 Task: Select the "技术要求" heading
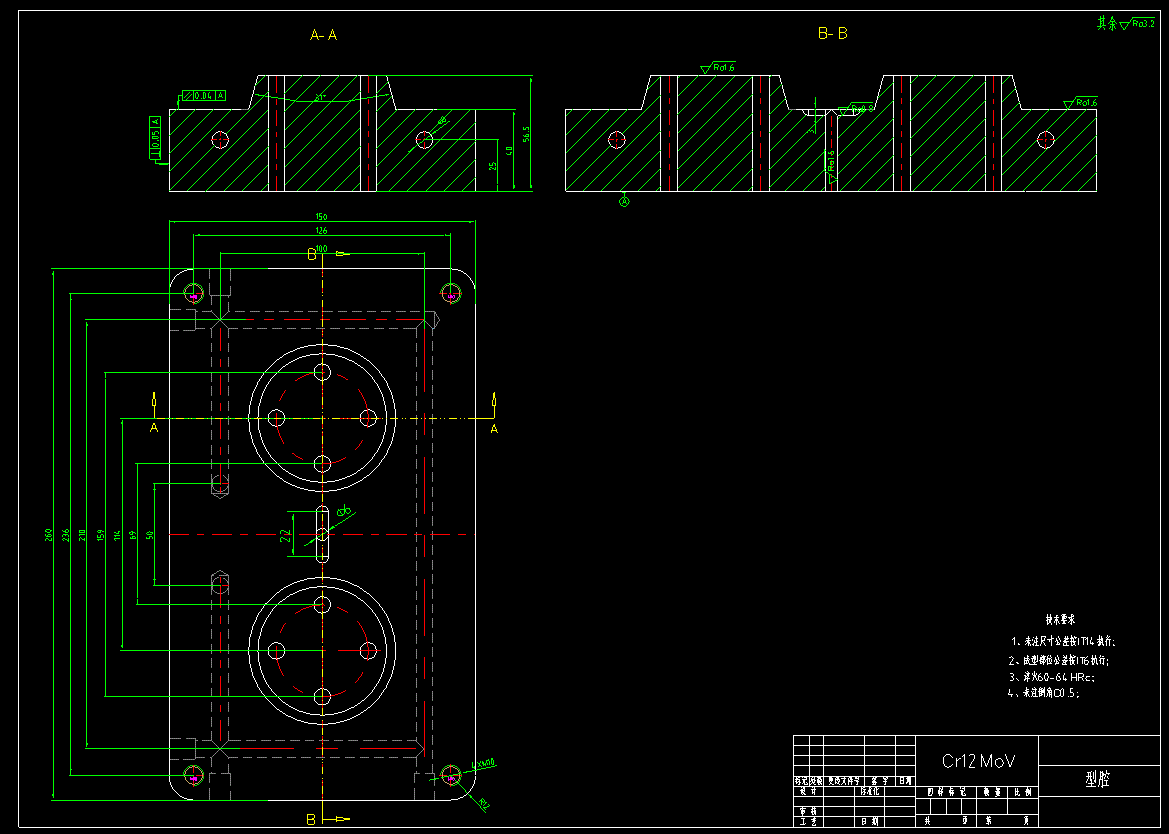tap(1059, 619)
